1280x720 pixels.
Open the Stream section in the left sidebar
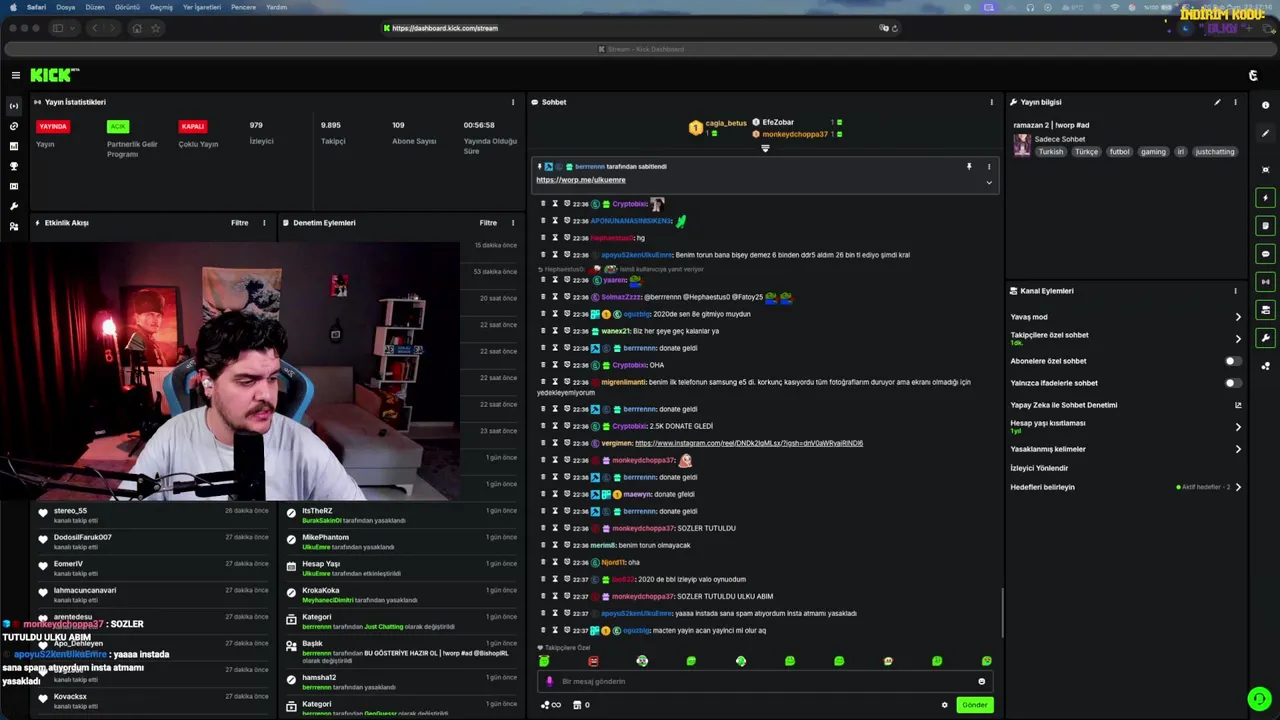[14, 106]
